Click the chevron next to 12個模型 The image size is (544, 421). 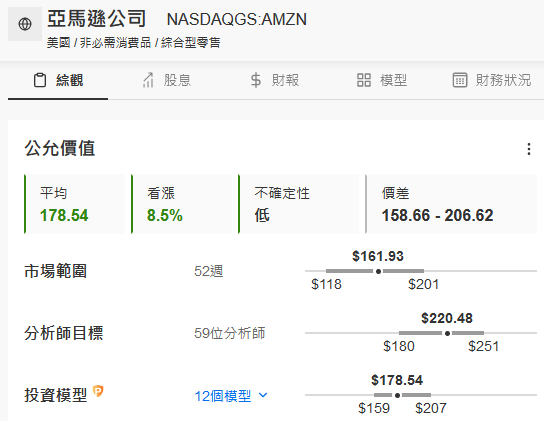(263, 395)
